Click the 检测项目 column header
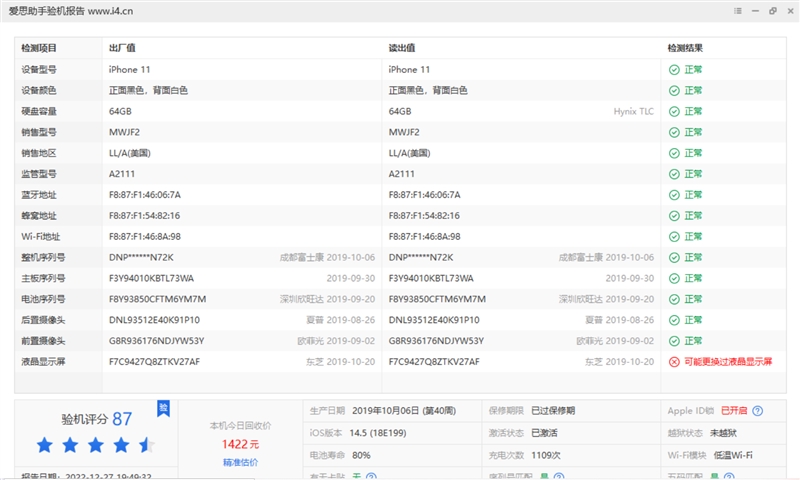Viewport: 800px width, 480px height. (x=40, y=48)
